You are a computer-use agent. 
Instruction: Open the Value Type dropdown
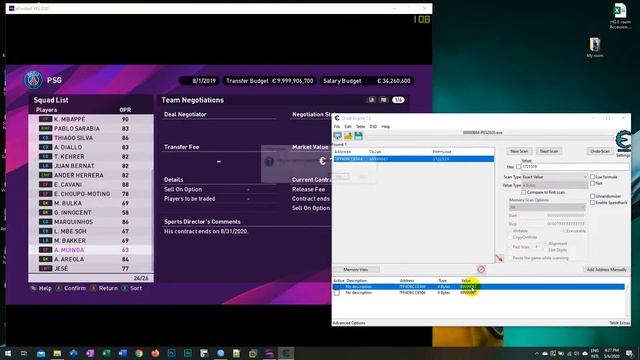pos(555,185)
